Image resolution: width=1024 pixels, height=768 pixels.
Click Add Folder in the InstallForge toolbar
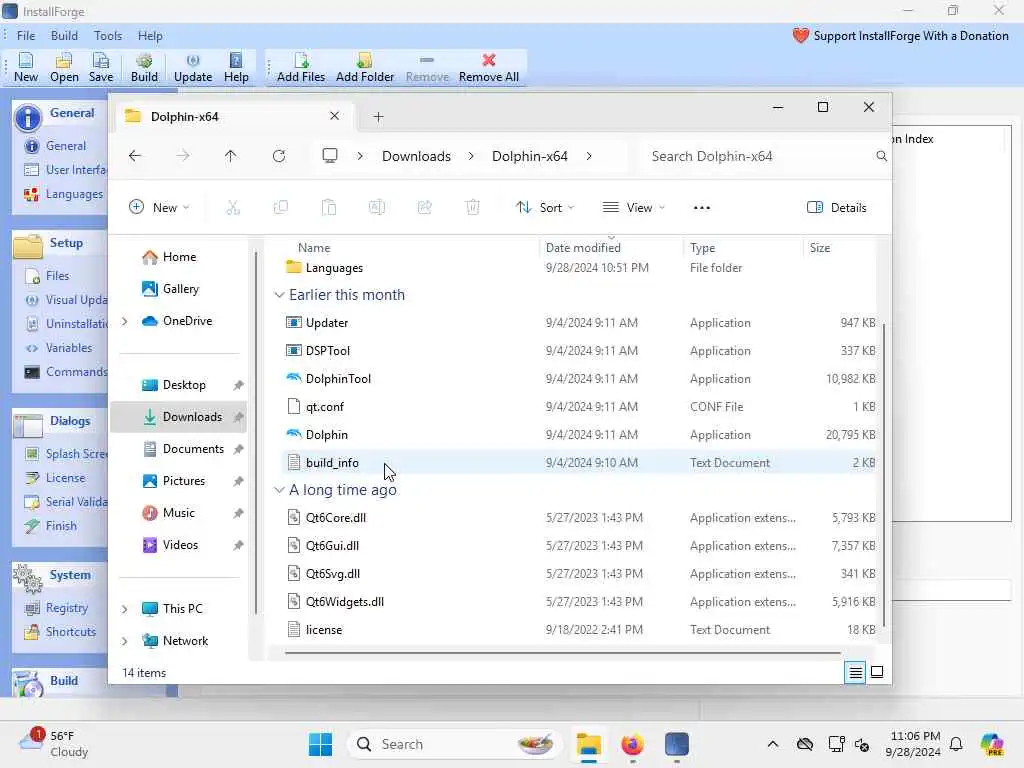pos(364,67)
